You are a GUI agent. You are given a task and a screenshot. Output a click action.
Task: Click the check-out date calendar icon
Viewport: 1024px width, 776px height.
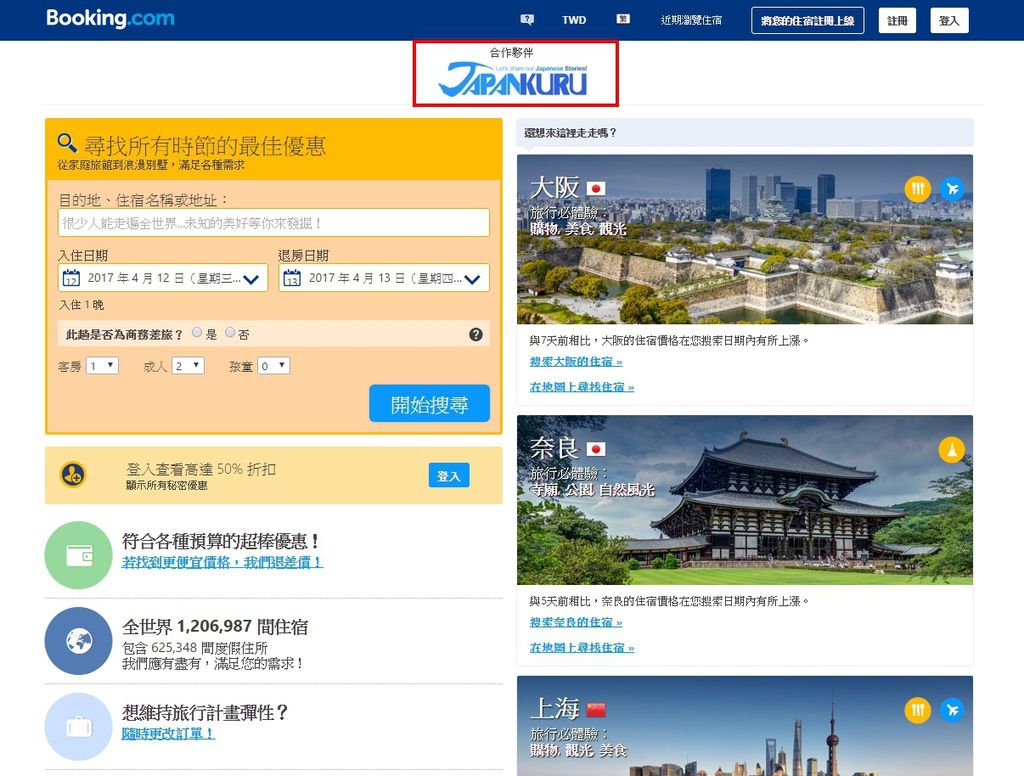coord(292,278)
